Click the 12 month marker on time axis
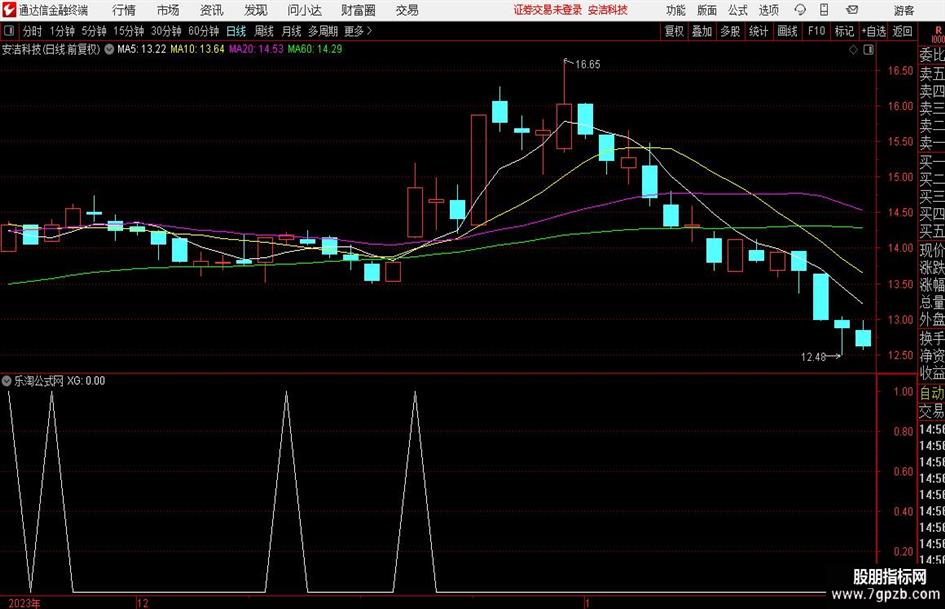Image resolution: width=945 pixels, height=609 pixels. coord(142,603)
